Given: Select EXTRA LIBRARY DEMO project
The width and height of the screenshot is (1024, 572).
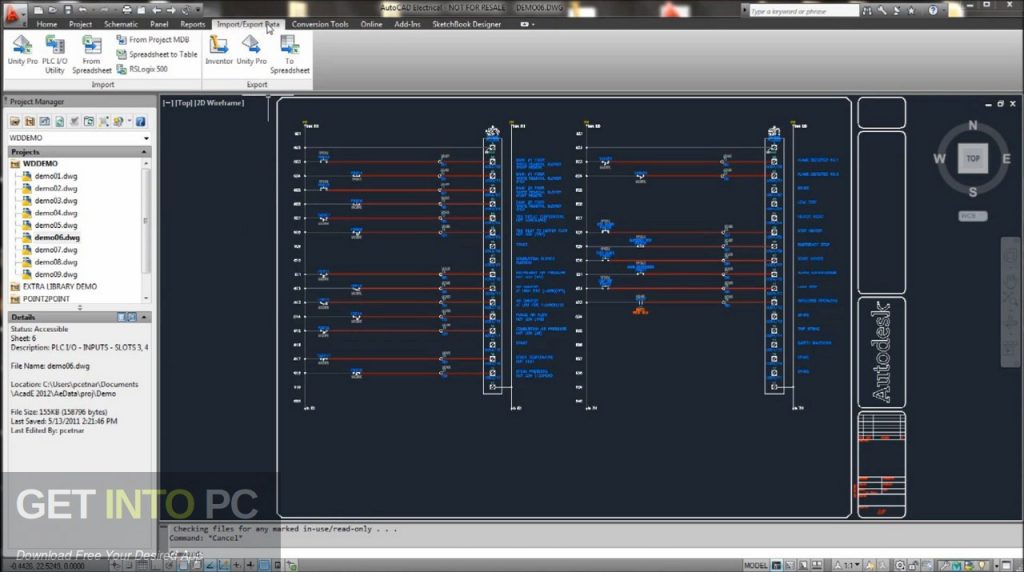Looking at the screenshot, I should click(59, 287).
